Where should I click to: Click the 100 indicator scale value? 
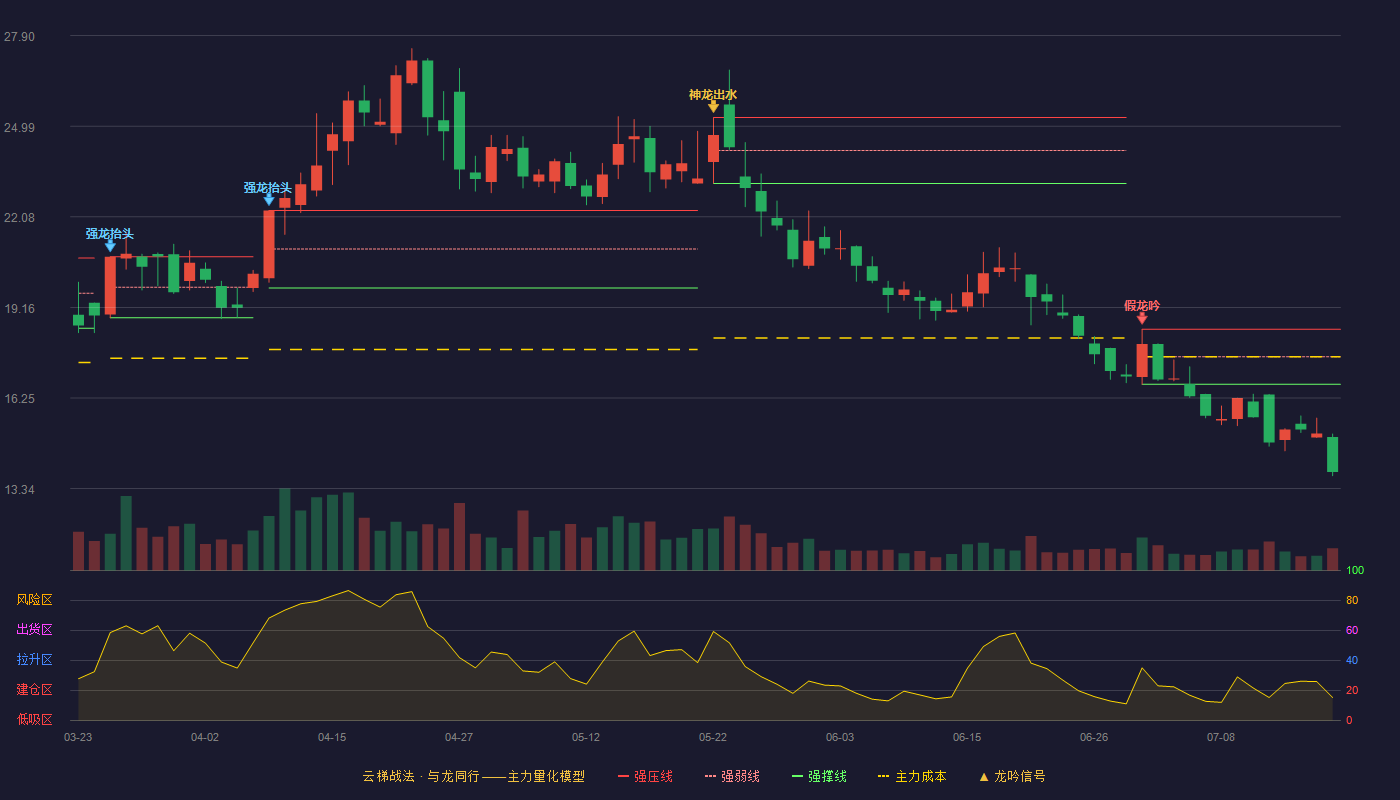(1355, 571)
